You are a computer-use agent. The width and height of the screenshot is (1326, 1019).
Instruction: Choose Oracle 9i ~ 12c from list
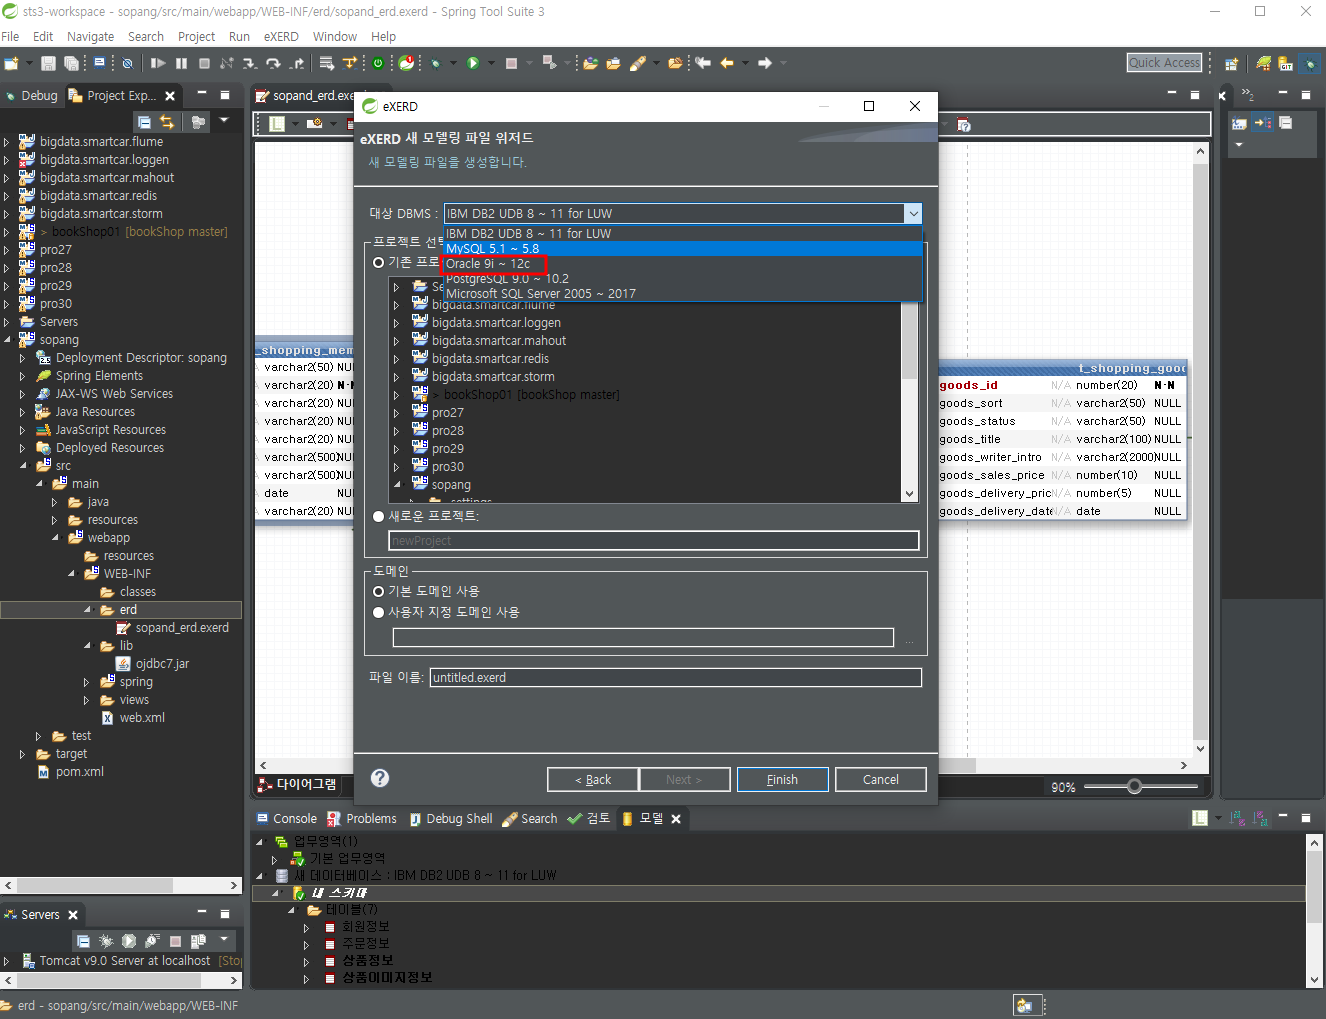[683, 264]
